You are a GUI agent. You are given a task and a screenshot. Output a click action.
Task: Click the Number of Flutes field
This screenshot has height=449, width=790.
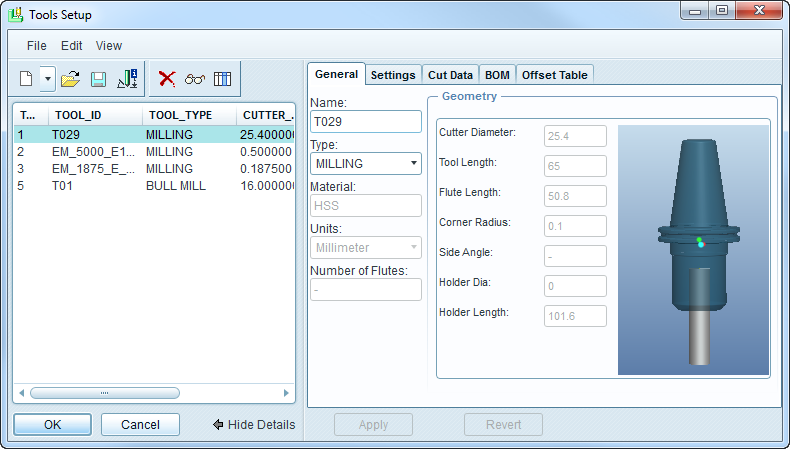(366, 290)
